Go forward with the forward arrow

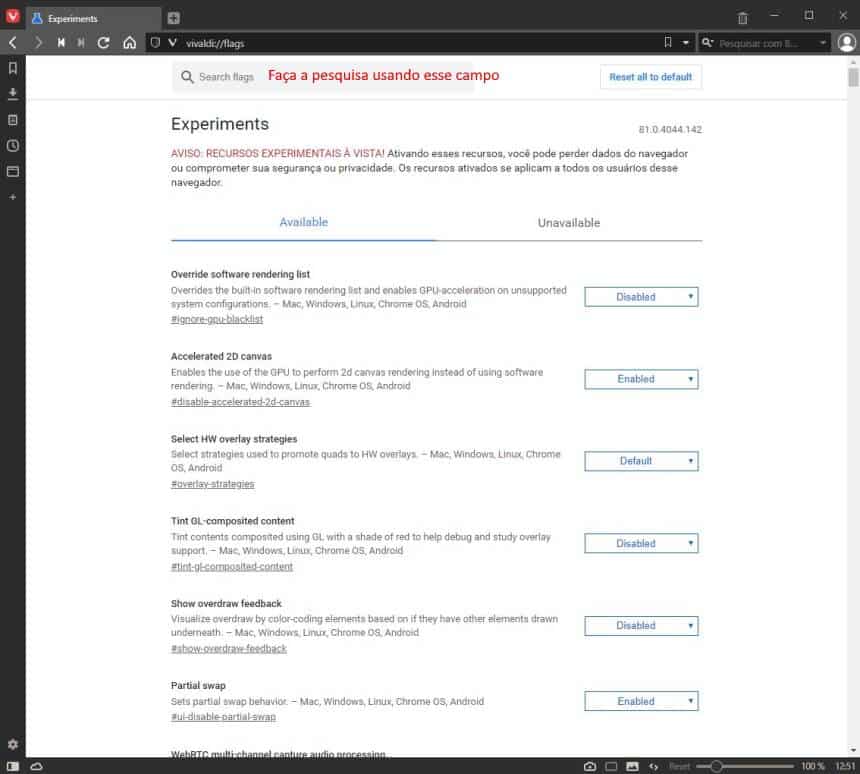click(x=38, y=42)
